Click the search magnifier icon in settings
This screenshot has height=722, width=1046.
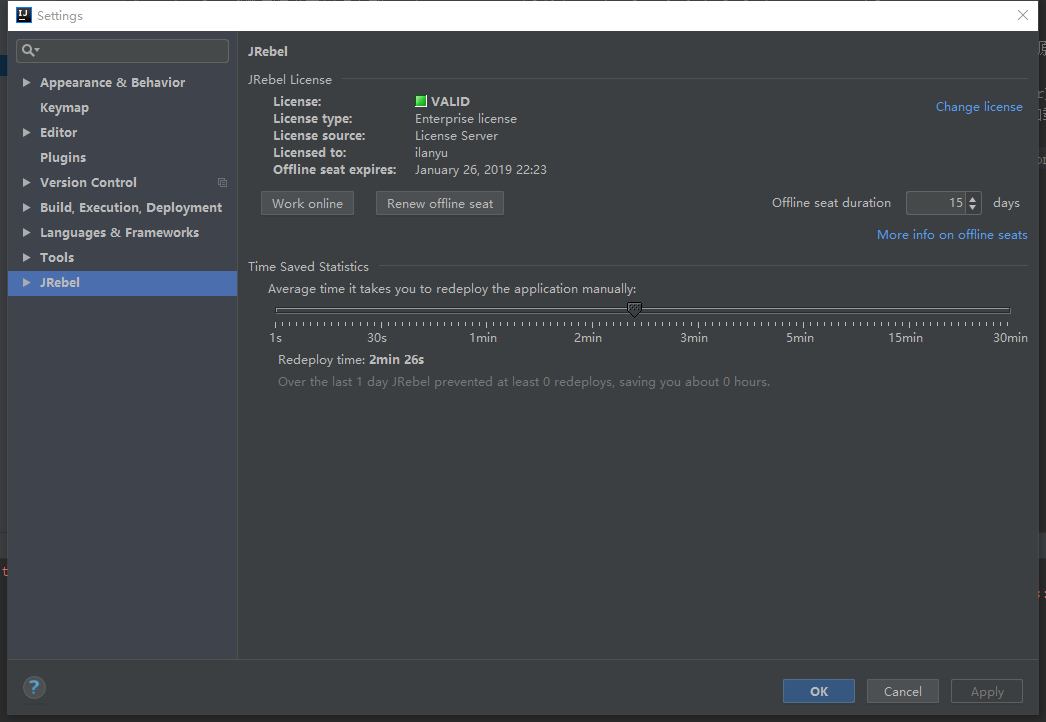(x=29, y=50)
